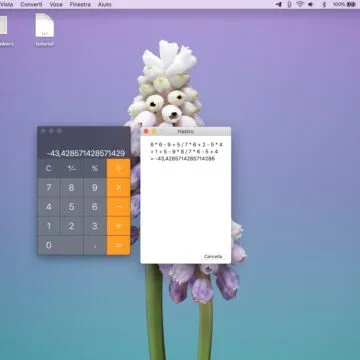Click the battery status icon
Screen dimensions: 360x360
(x=351, y=4)
